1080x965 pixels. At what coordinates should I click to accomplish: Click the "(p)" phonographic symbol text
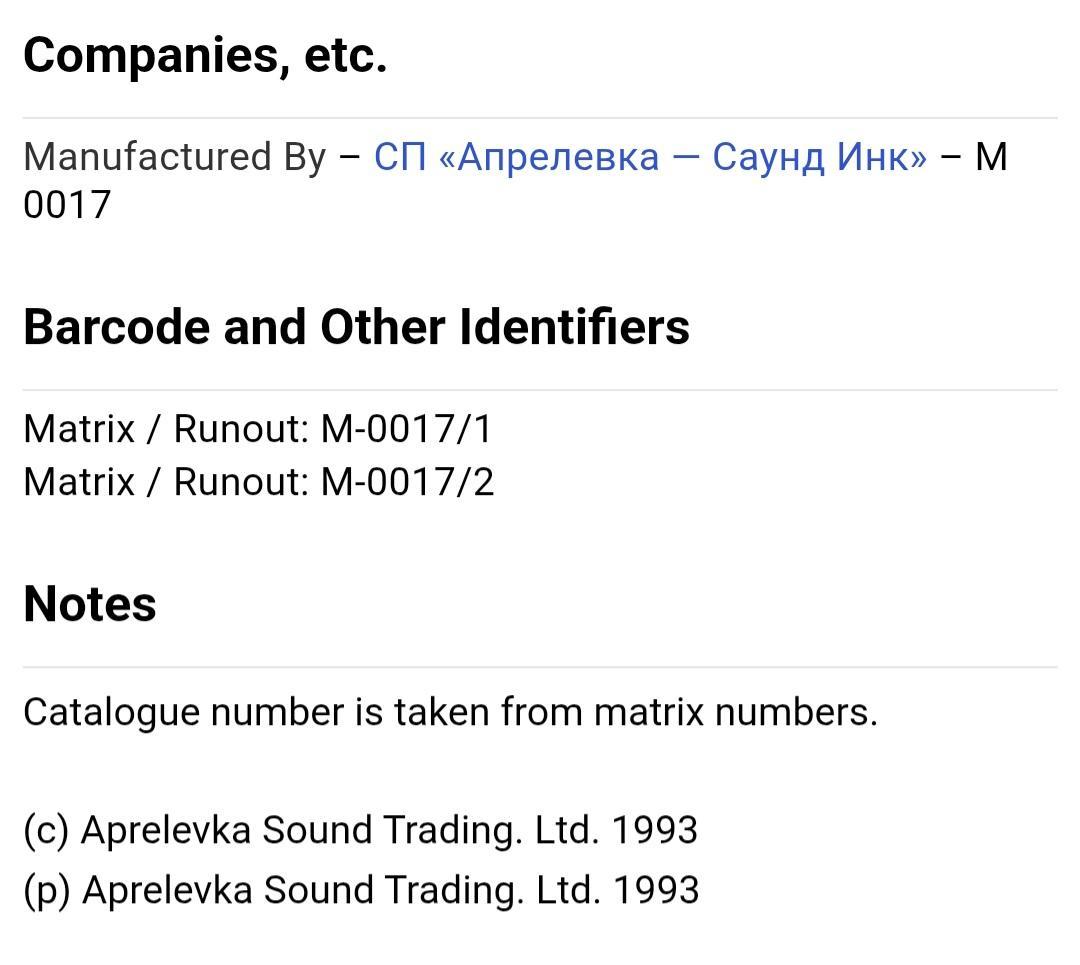pyautogui.click(x=47, y=890)
